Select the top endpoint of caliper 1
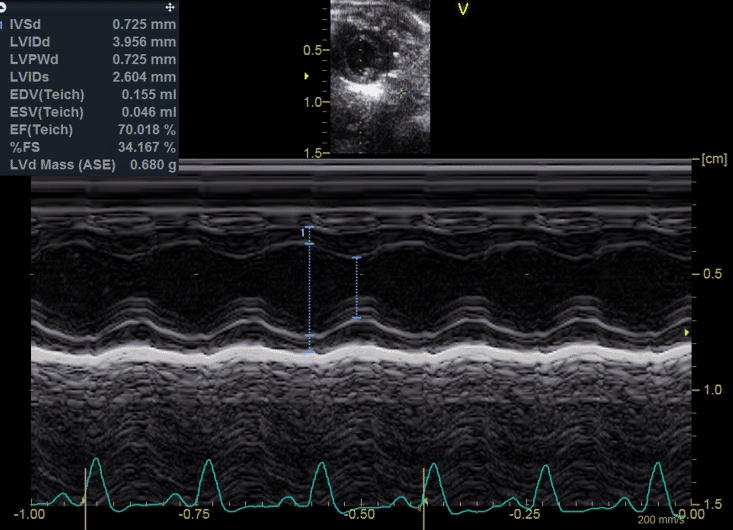This screenshot has height=530, width=733. pyautogui.click(x=309, y=228)
